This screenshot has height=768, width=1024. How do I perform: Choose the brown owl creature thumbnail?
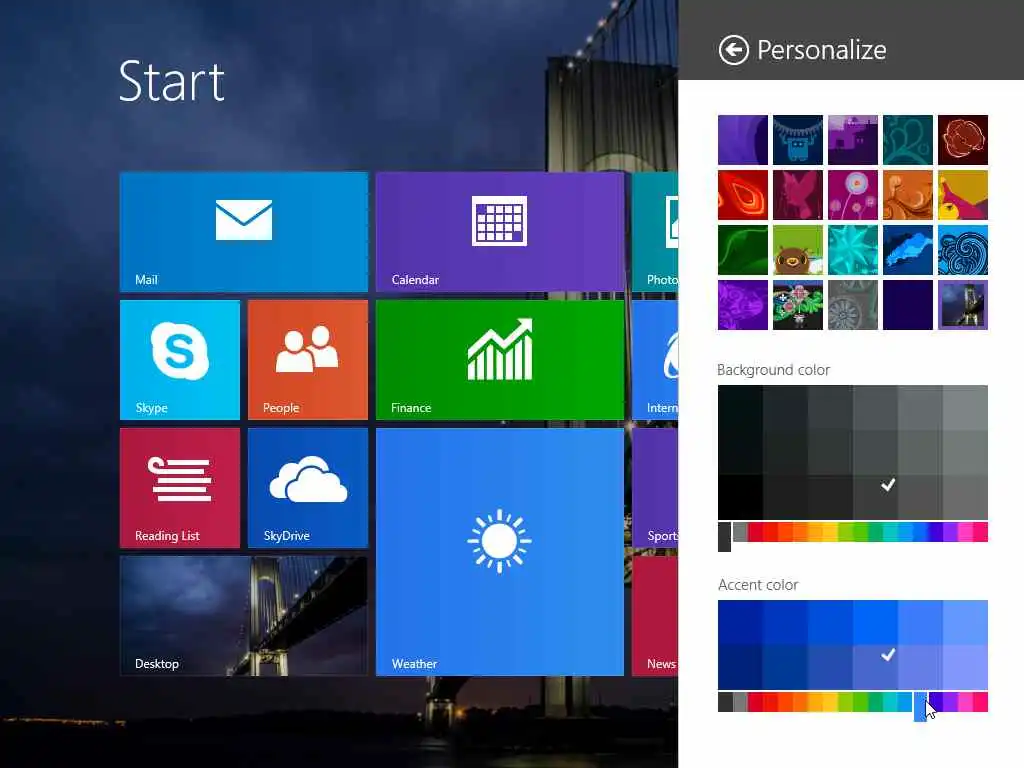[798, 250]
